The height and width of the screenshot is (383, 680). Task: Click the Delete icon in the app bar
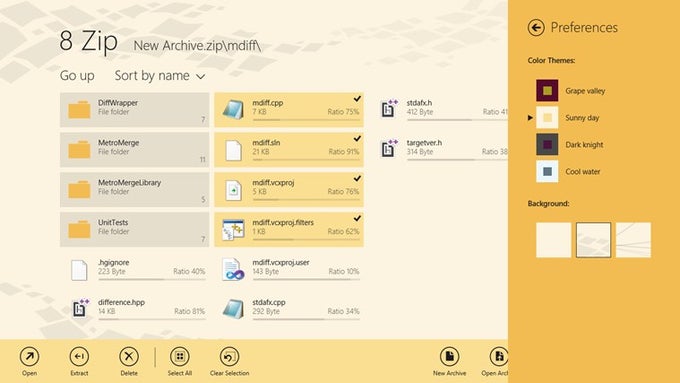coord(129,357)
